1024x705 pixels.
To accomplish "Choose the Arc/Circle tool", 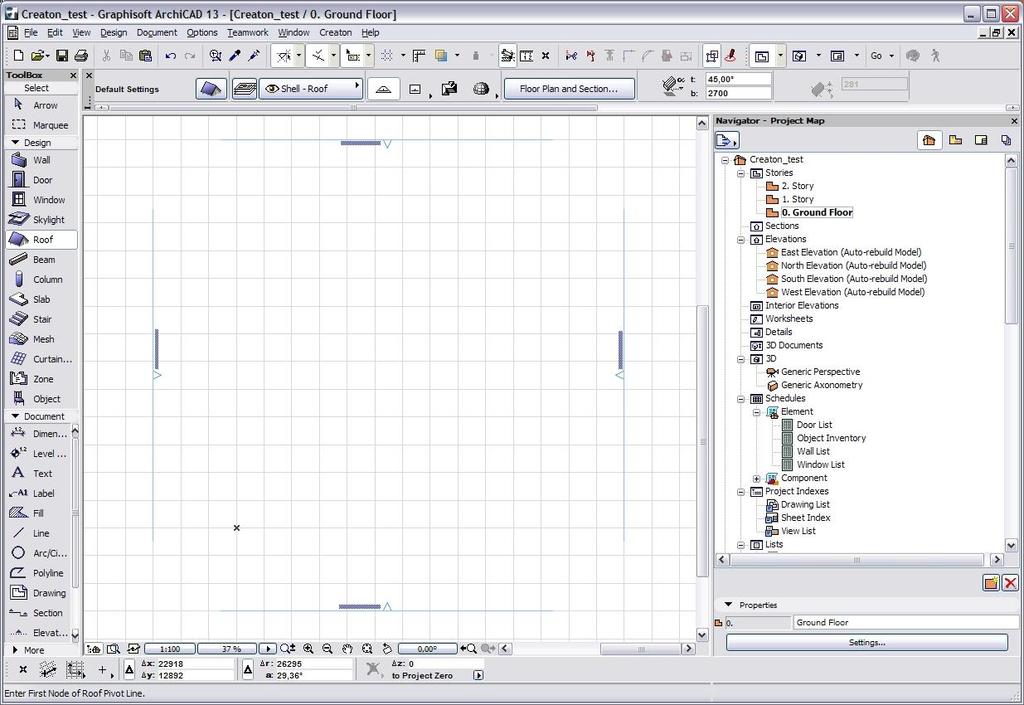I will [38, 553].
